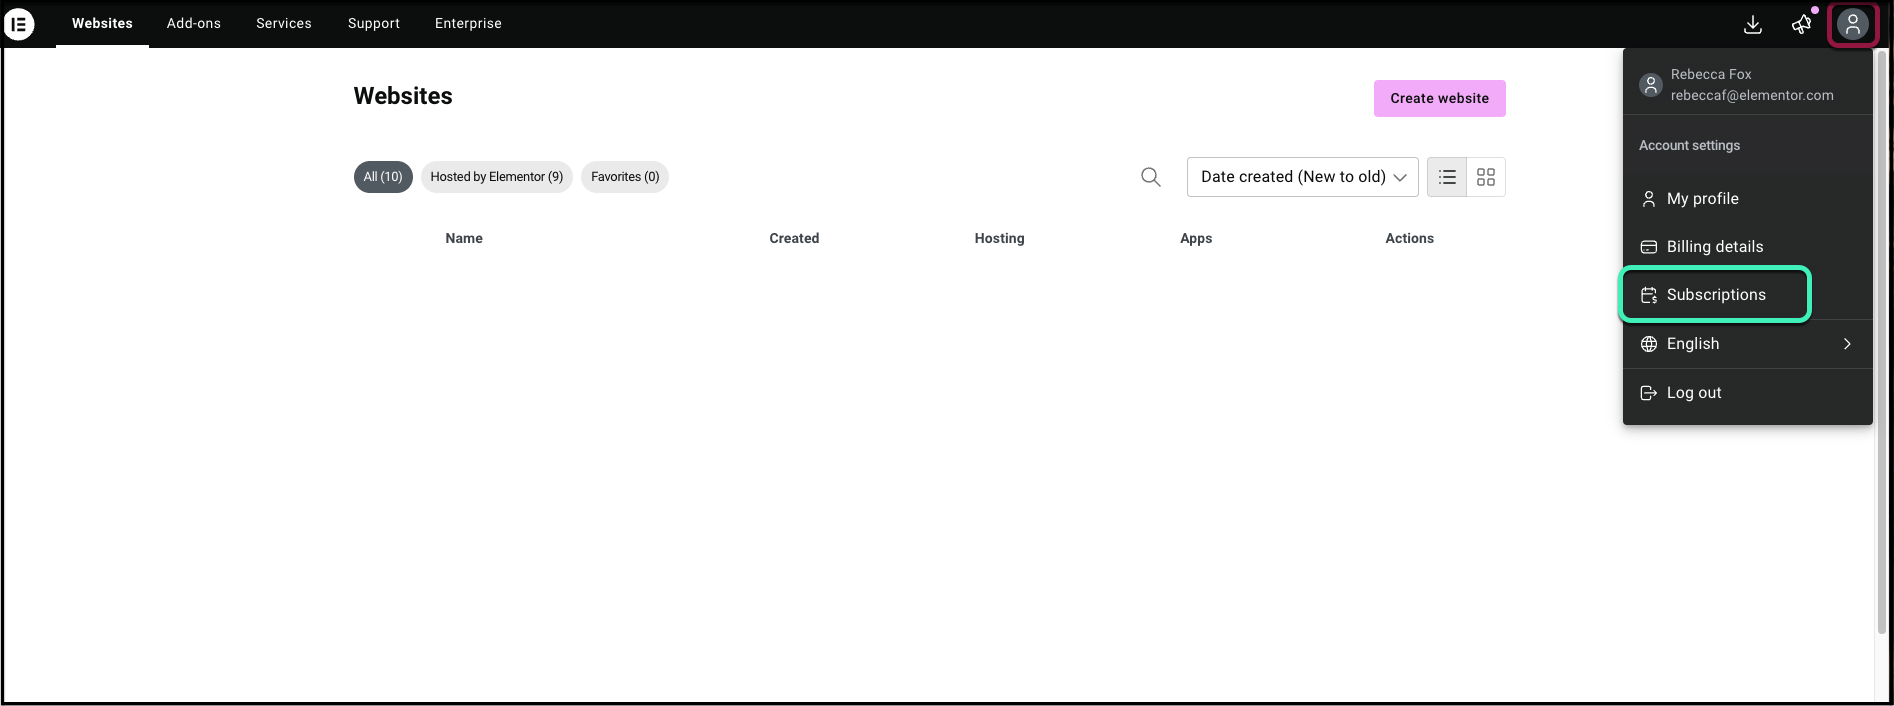This screenshot has height=706, width=1894.
Task: Click the user account avatar icon
Action: coord(1853,25)
